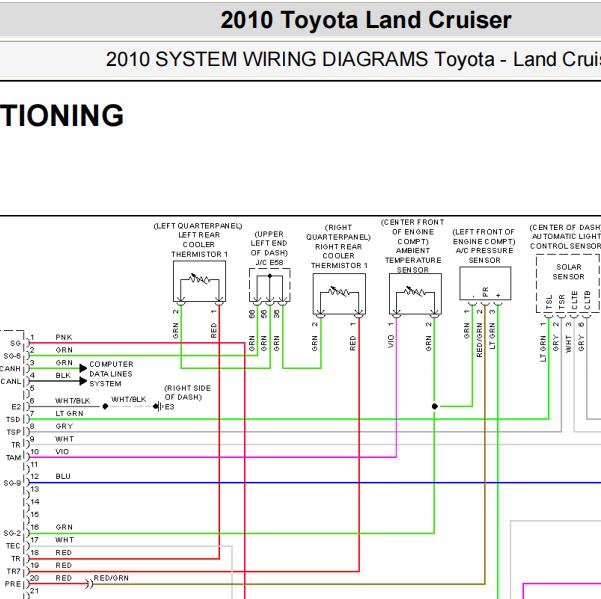Select the "TSP" terminal name
Image resolution: width=601 pixels, height=599 pixels.
point(14,432)
